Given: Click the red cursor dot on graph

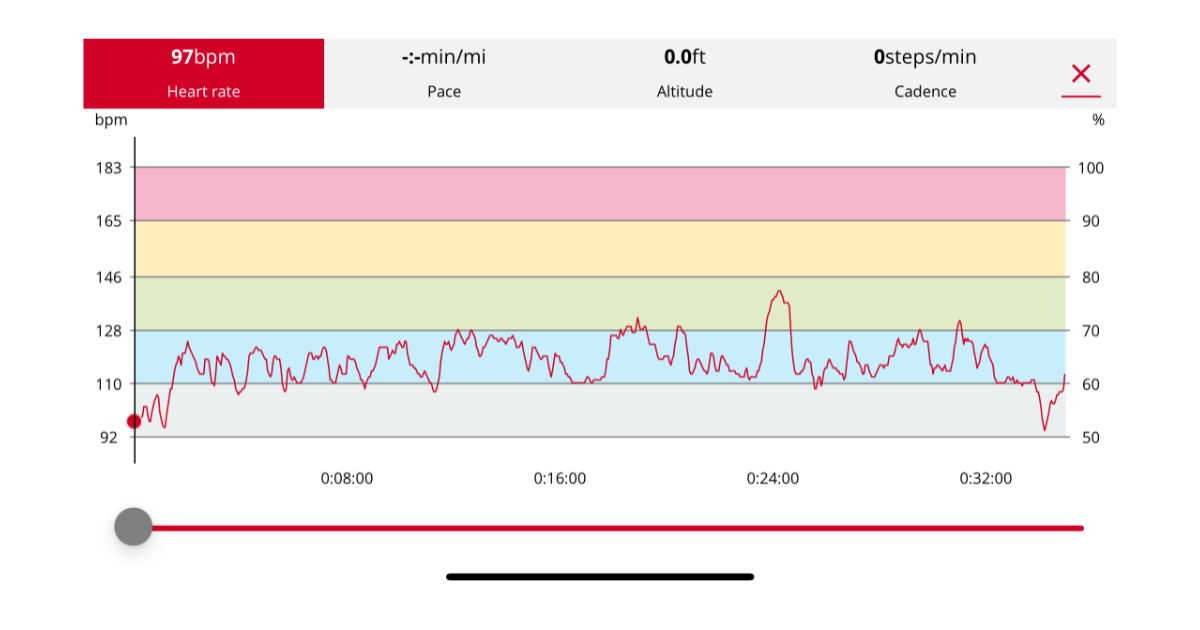Looking at the screenshot, I should click(134, 421).
